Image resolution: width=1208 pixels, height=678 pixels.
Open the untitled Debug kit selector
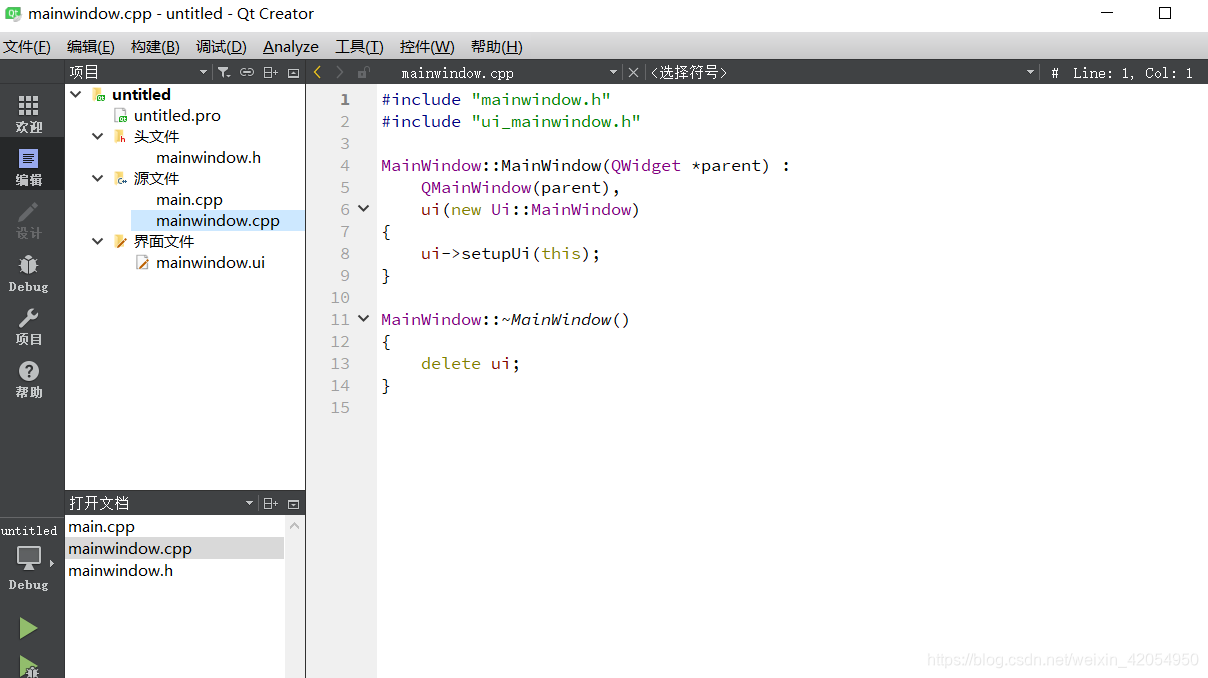click(29, 558)
